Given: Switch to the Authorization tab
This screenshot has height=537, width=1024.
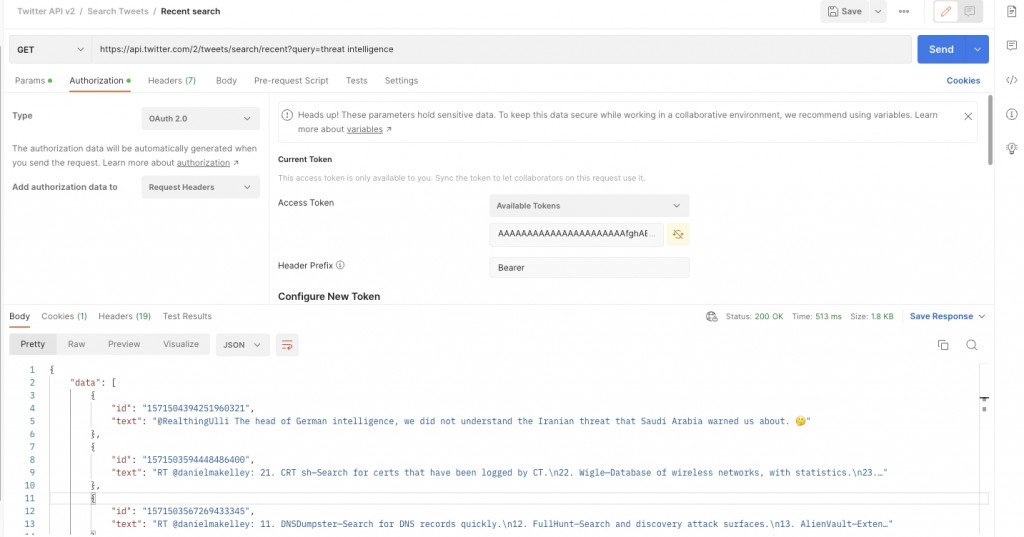Looking at the screenshot, I should click(100, 81).
